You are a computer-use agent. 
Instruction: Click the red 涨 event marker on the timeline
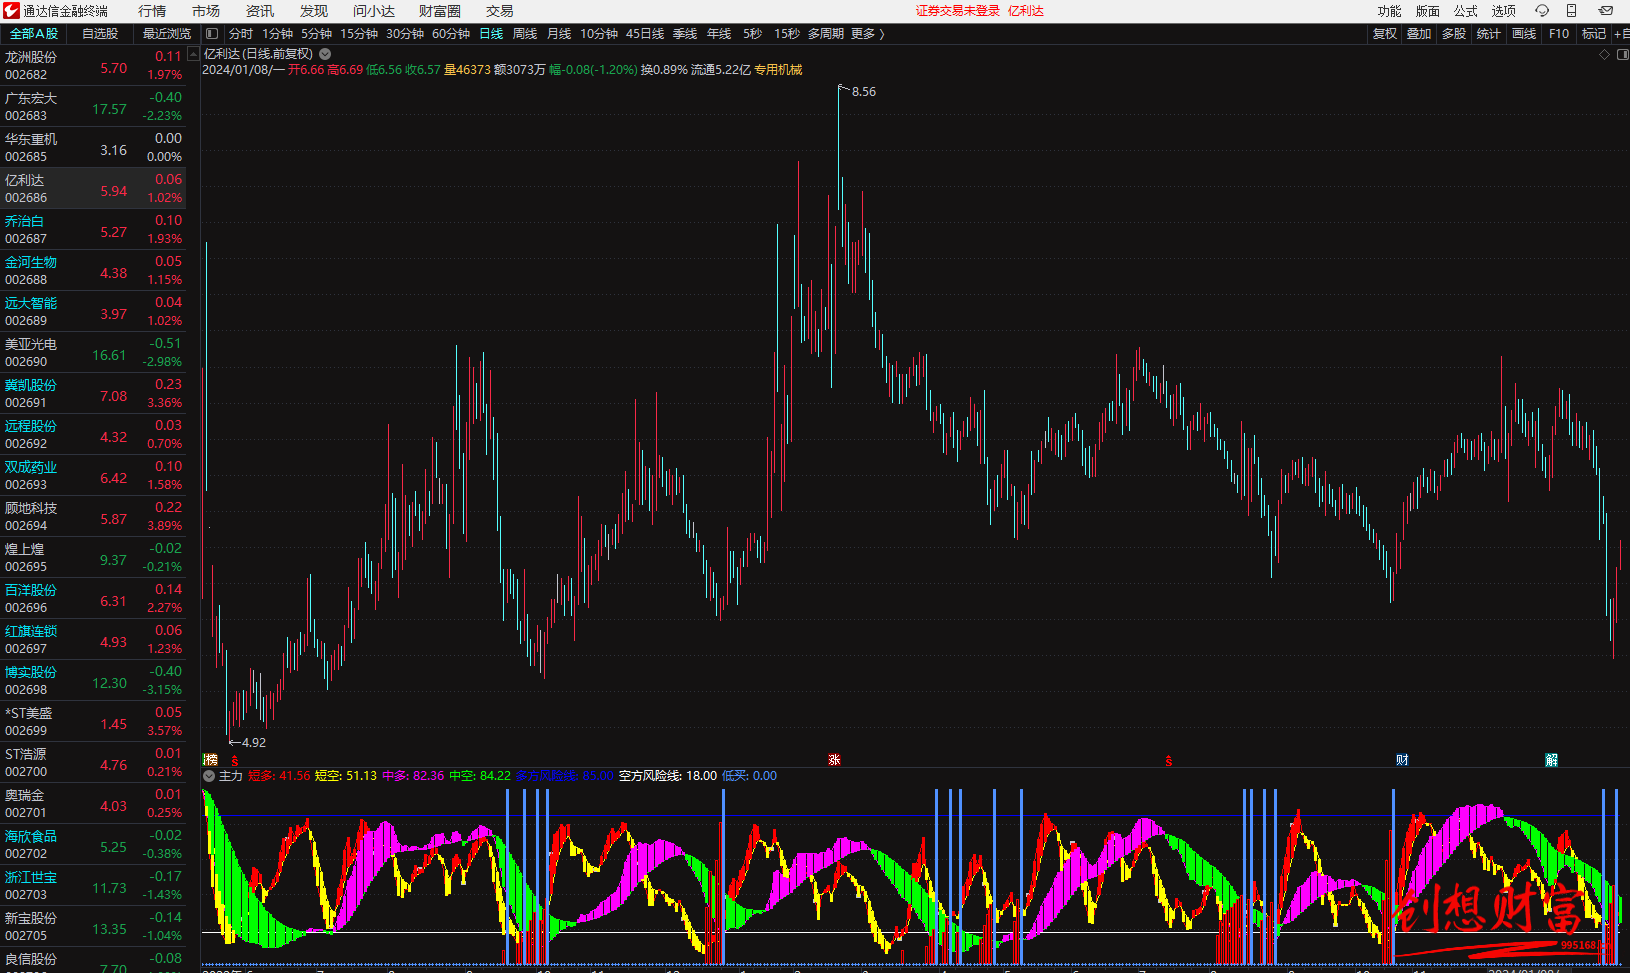834,760
